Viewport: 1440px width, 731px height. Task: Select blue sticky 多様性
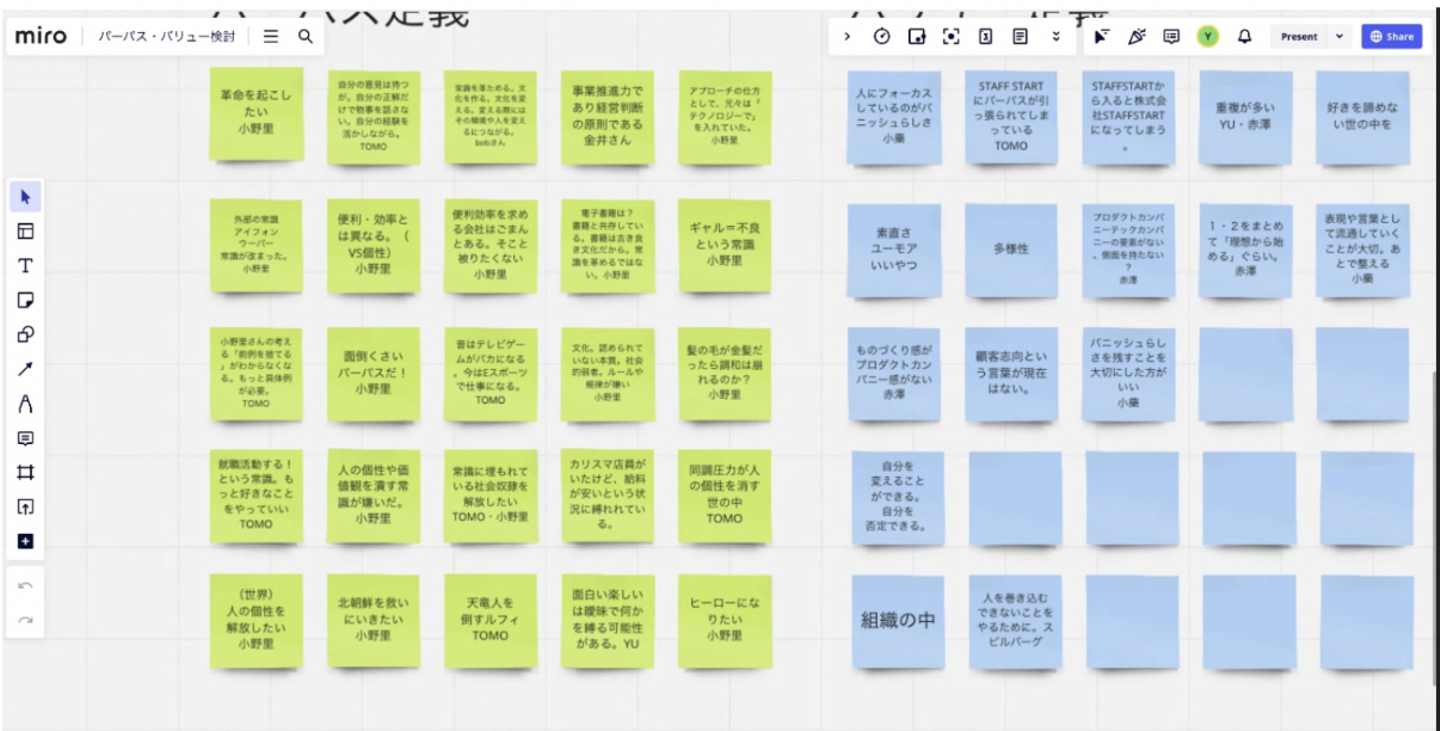tap(1011, 250)
